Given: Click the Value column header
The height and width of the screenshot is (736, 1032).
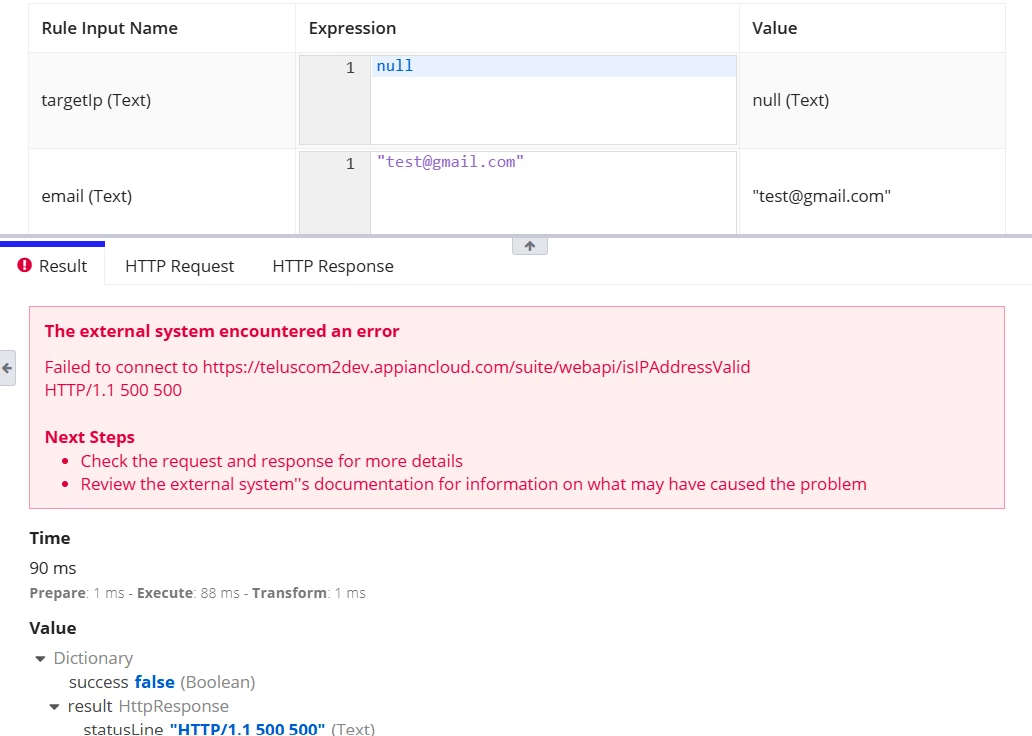Looking at the screenshot, I should tap(775, 28).
